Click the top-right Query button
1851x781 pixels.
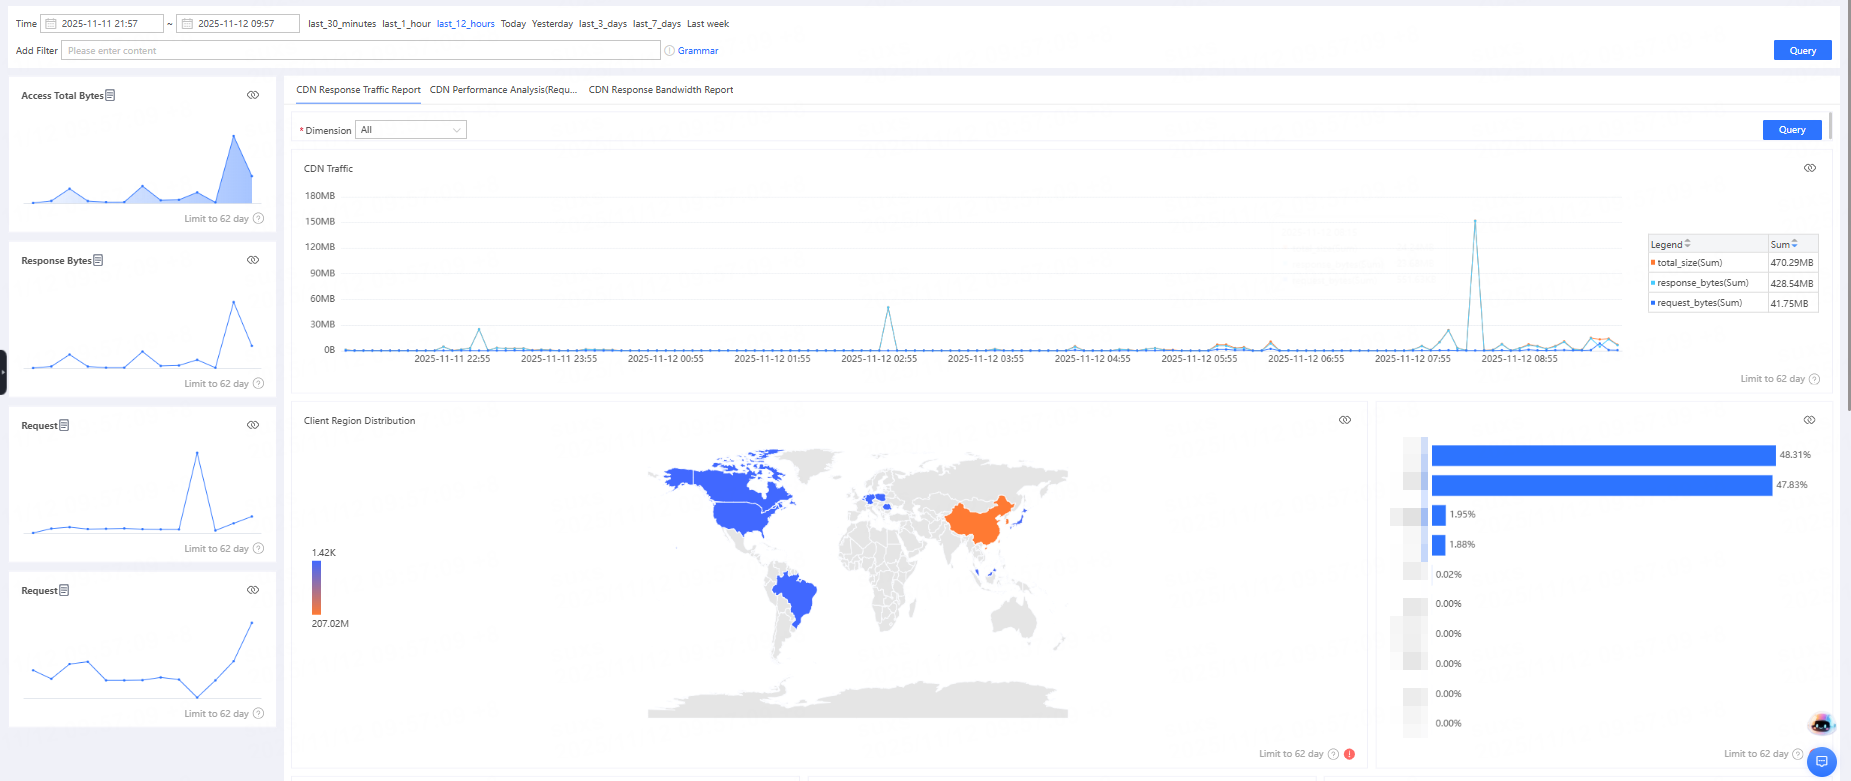click(1802, 50)
